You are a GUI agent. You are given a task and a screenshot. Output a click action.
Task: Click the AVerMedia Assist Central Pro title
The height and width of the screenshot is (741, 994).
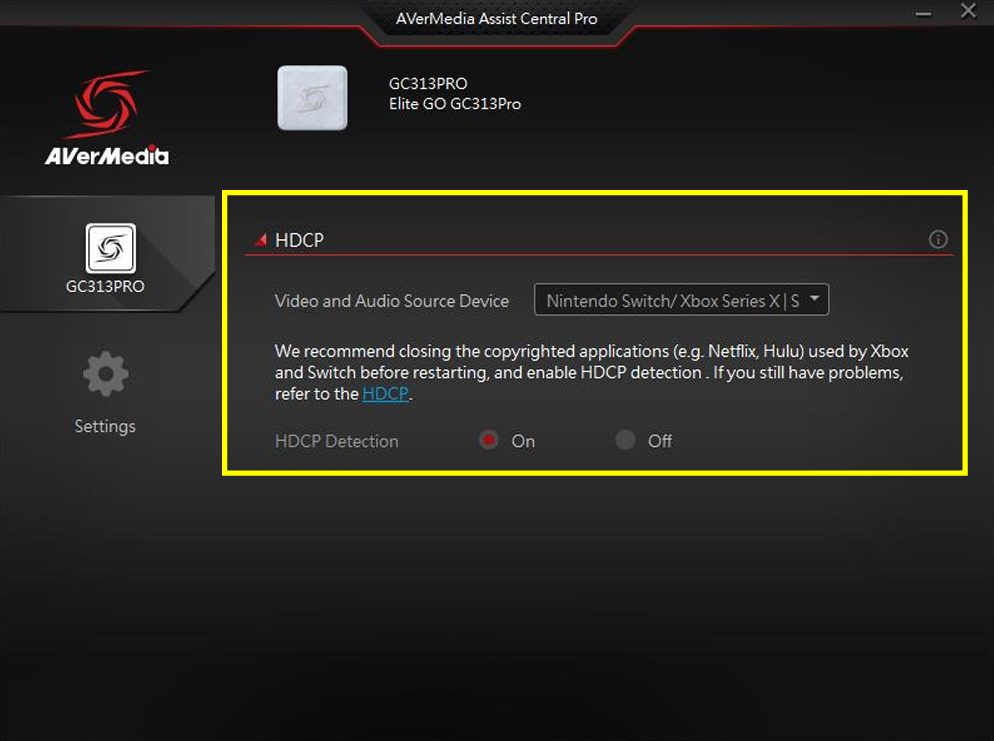(x=496, y=19)
